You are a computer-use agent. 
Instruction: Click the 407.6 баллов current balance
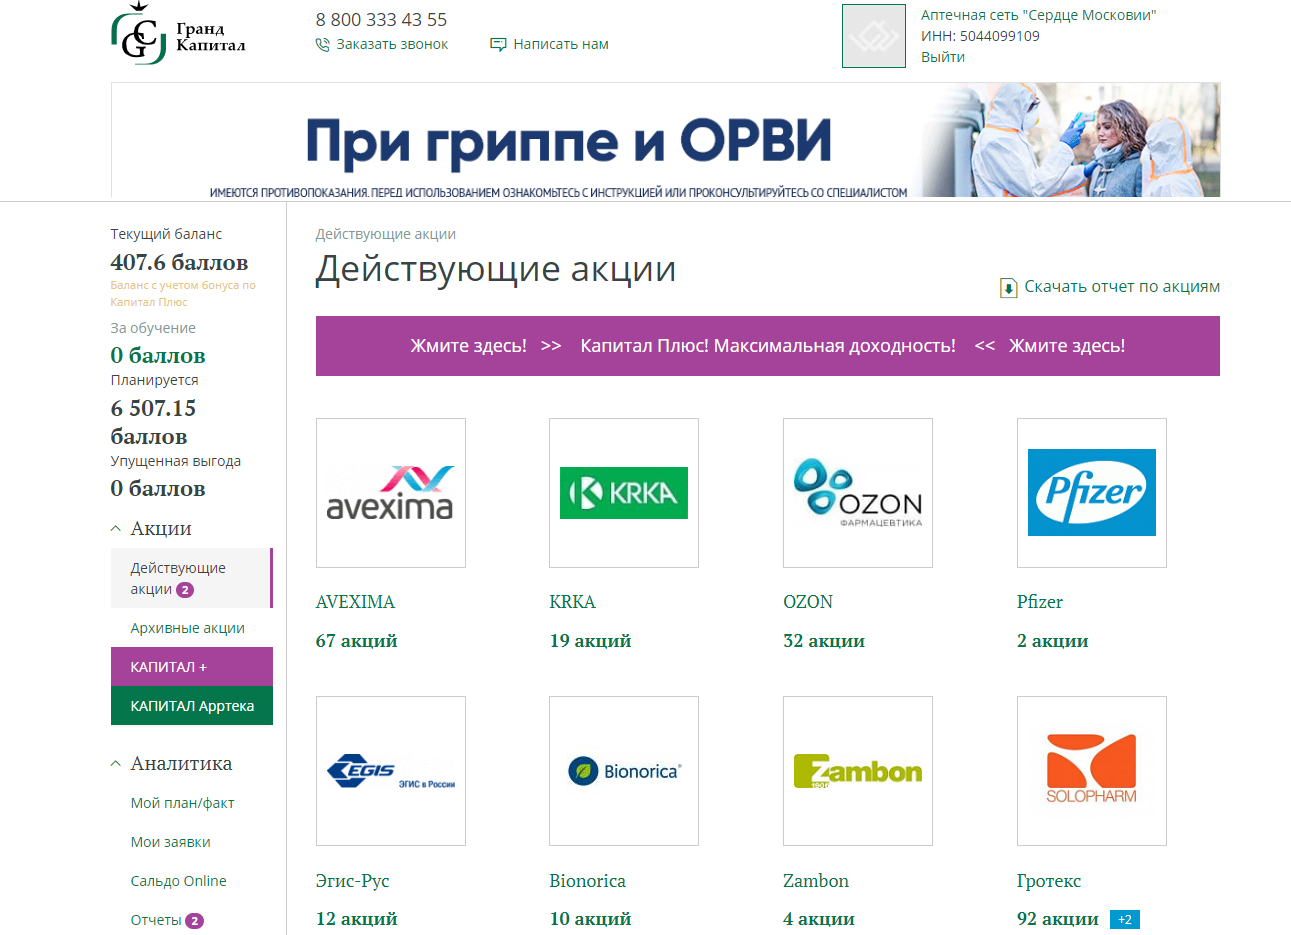(179, 262)
